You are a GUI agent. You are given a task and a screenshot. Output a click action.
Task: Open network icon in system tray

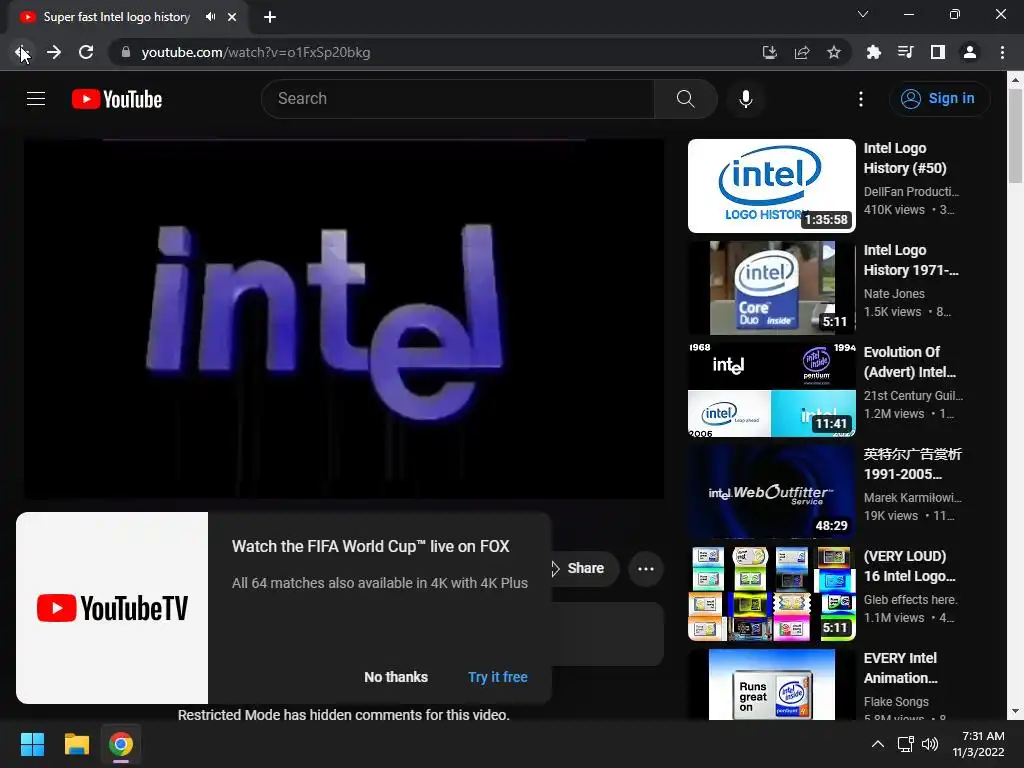905,744
